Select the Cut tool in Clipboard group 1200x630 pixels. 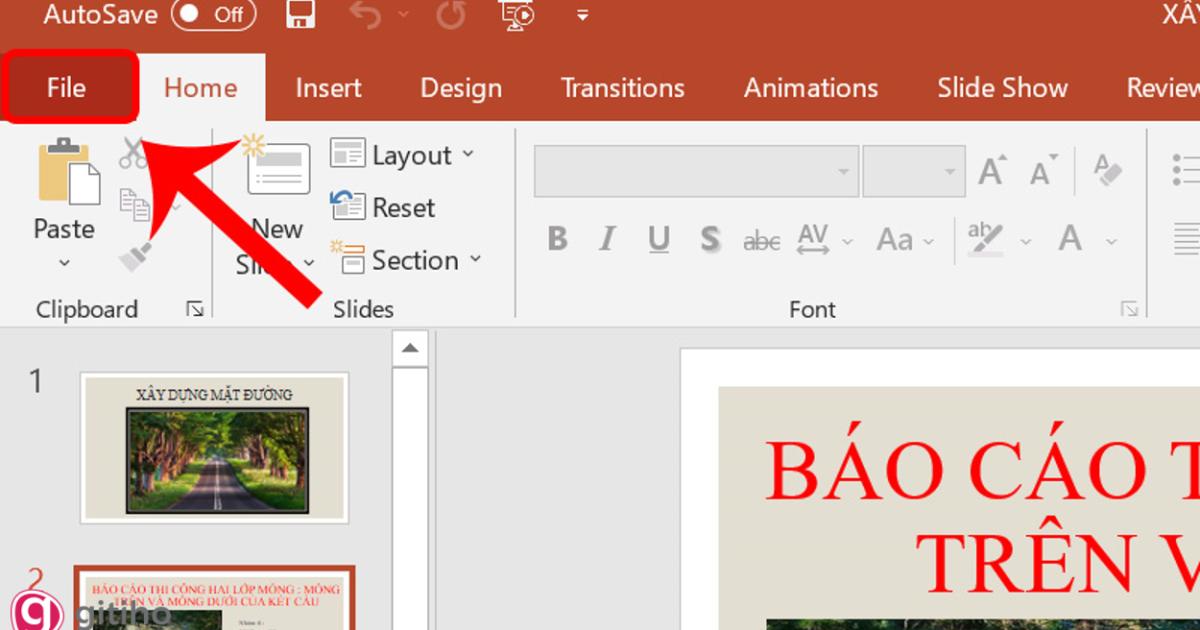[131, 152]
